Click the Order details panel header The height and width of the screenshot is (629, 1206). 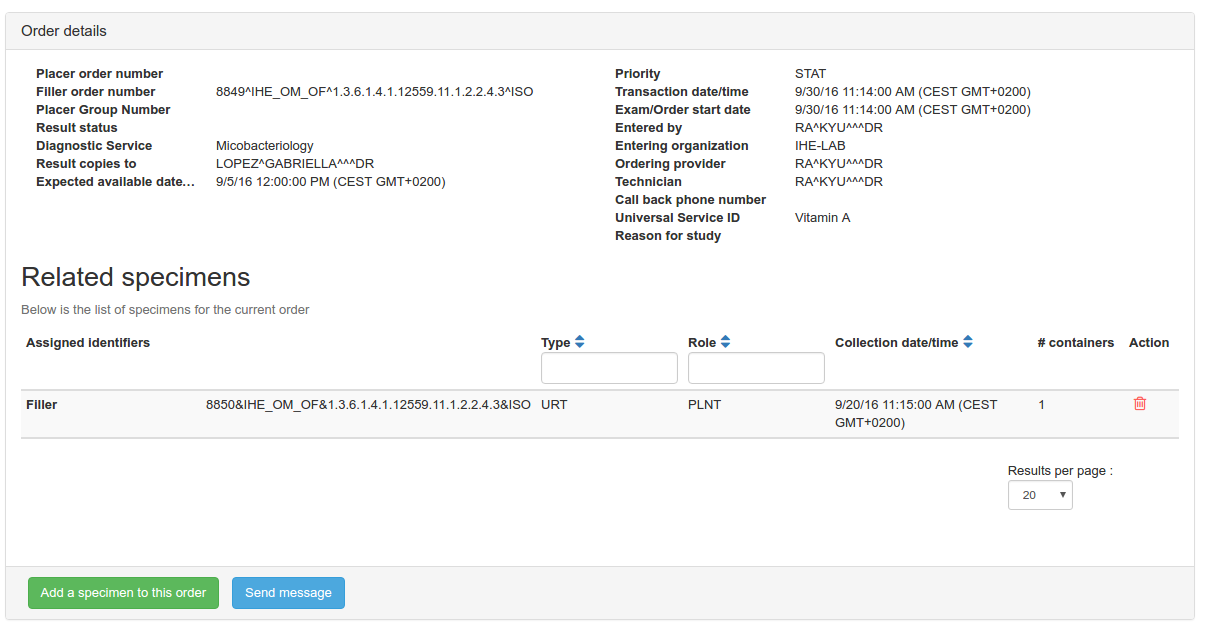tap(64, 31)
